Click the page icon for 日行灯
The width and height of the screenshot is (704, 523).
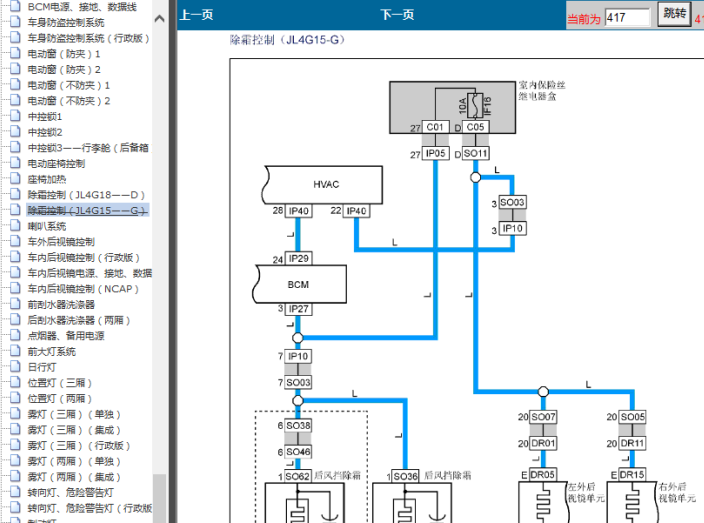click(15, 367)
